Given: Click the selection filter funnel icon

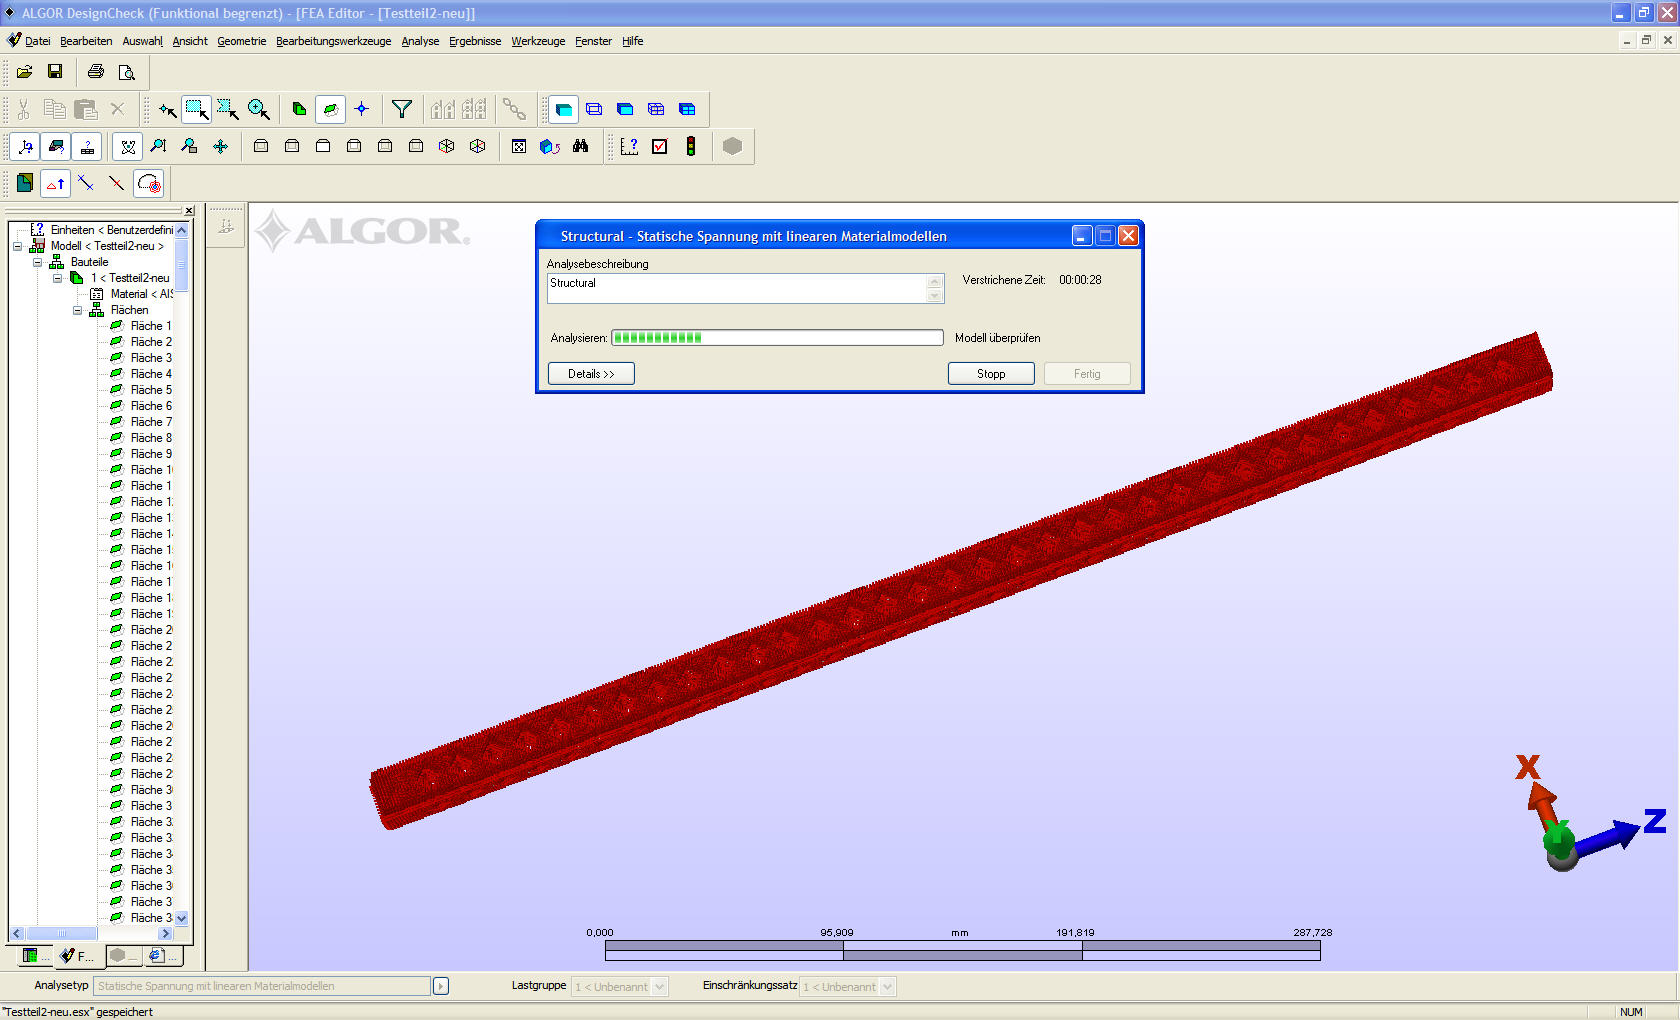Looking at the screenshot, I should (402, 110).
